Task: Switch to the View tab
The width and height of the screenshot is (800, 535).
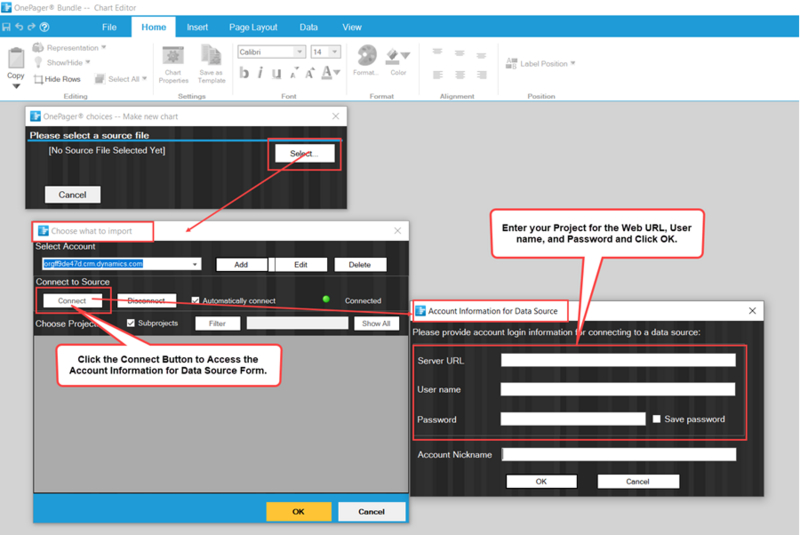Action: (x=352, y=27)
